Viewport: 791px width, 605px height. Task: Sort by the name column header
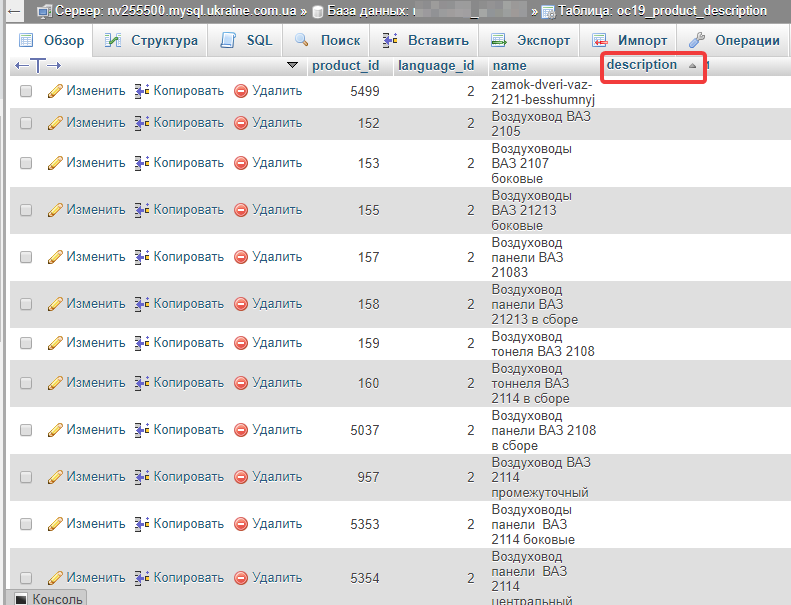click(x=510, y=66)
